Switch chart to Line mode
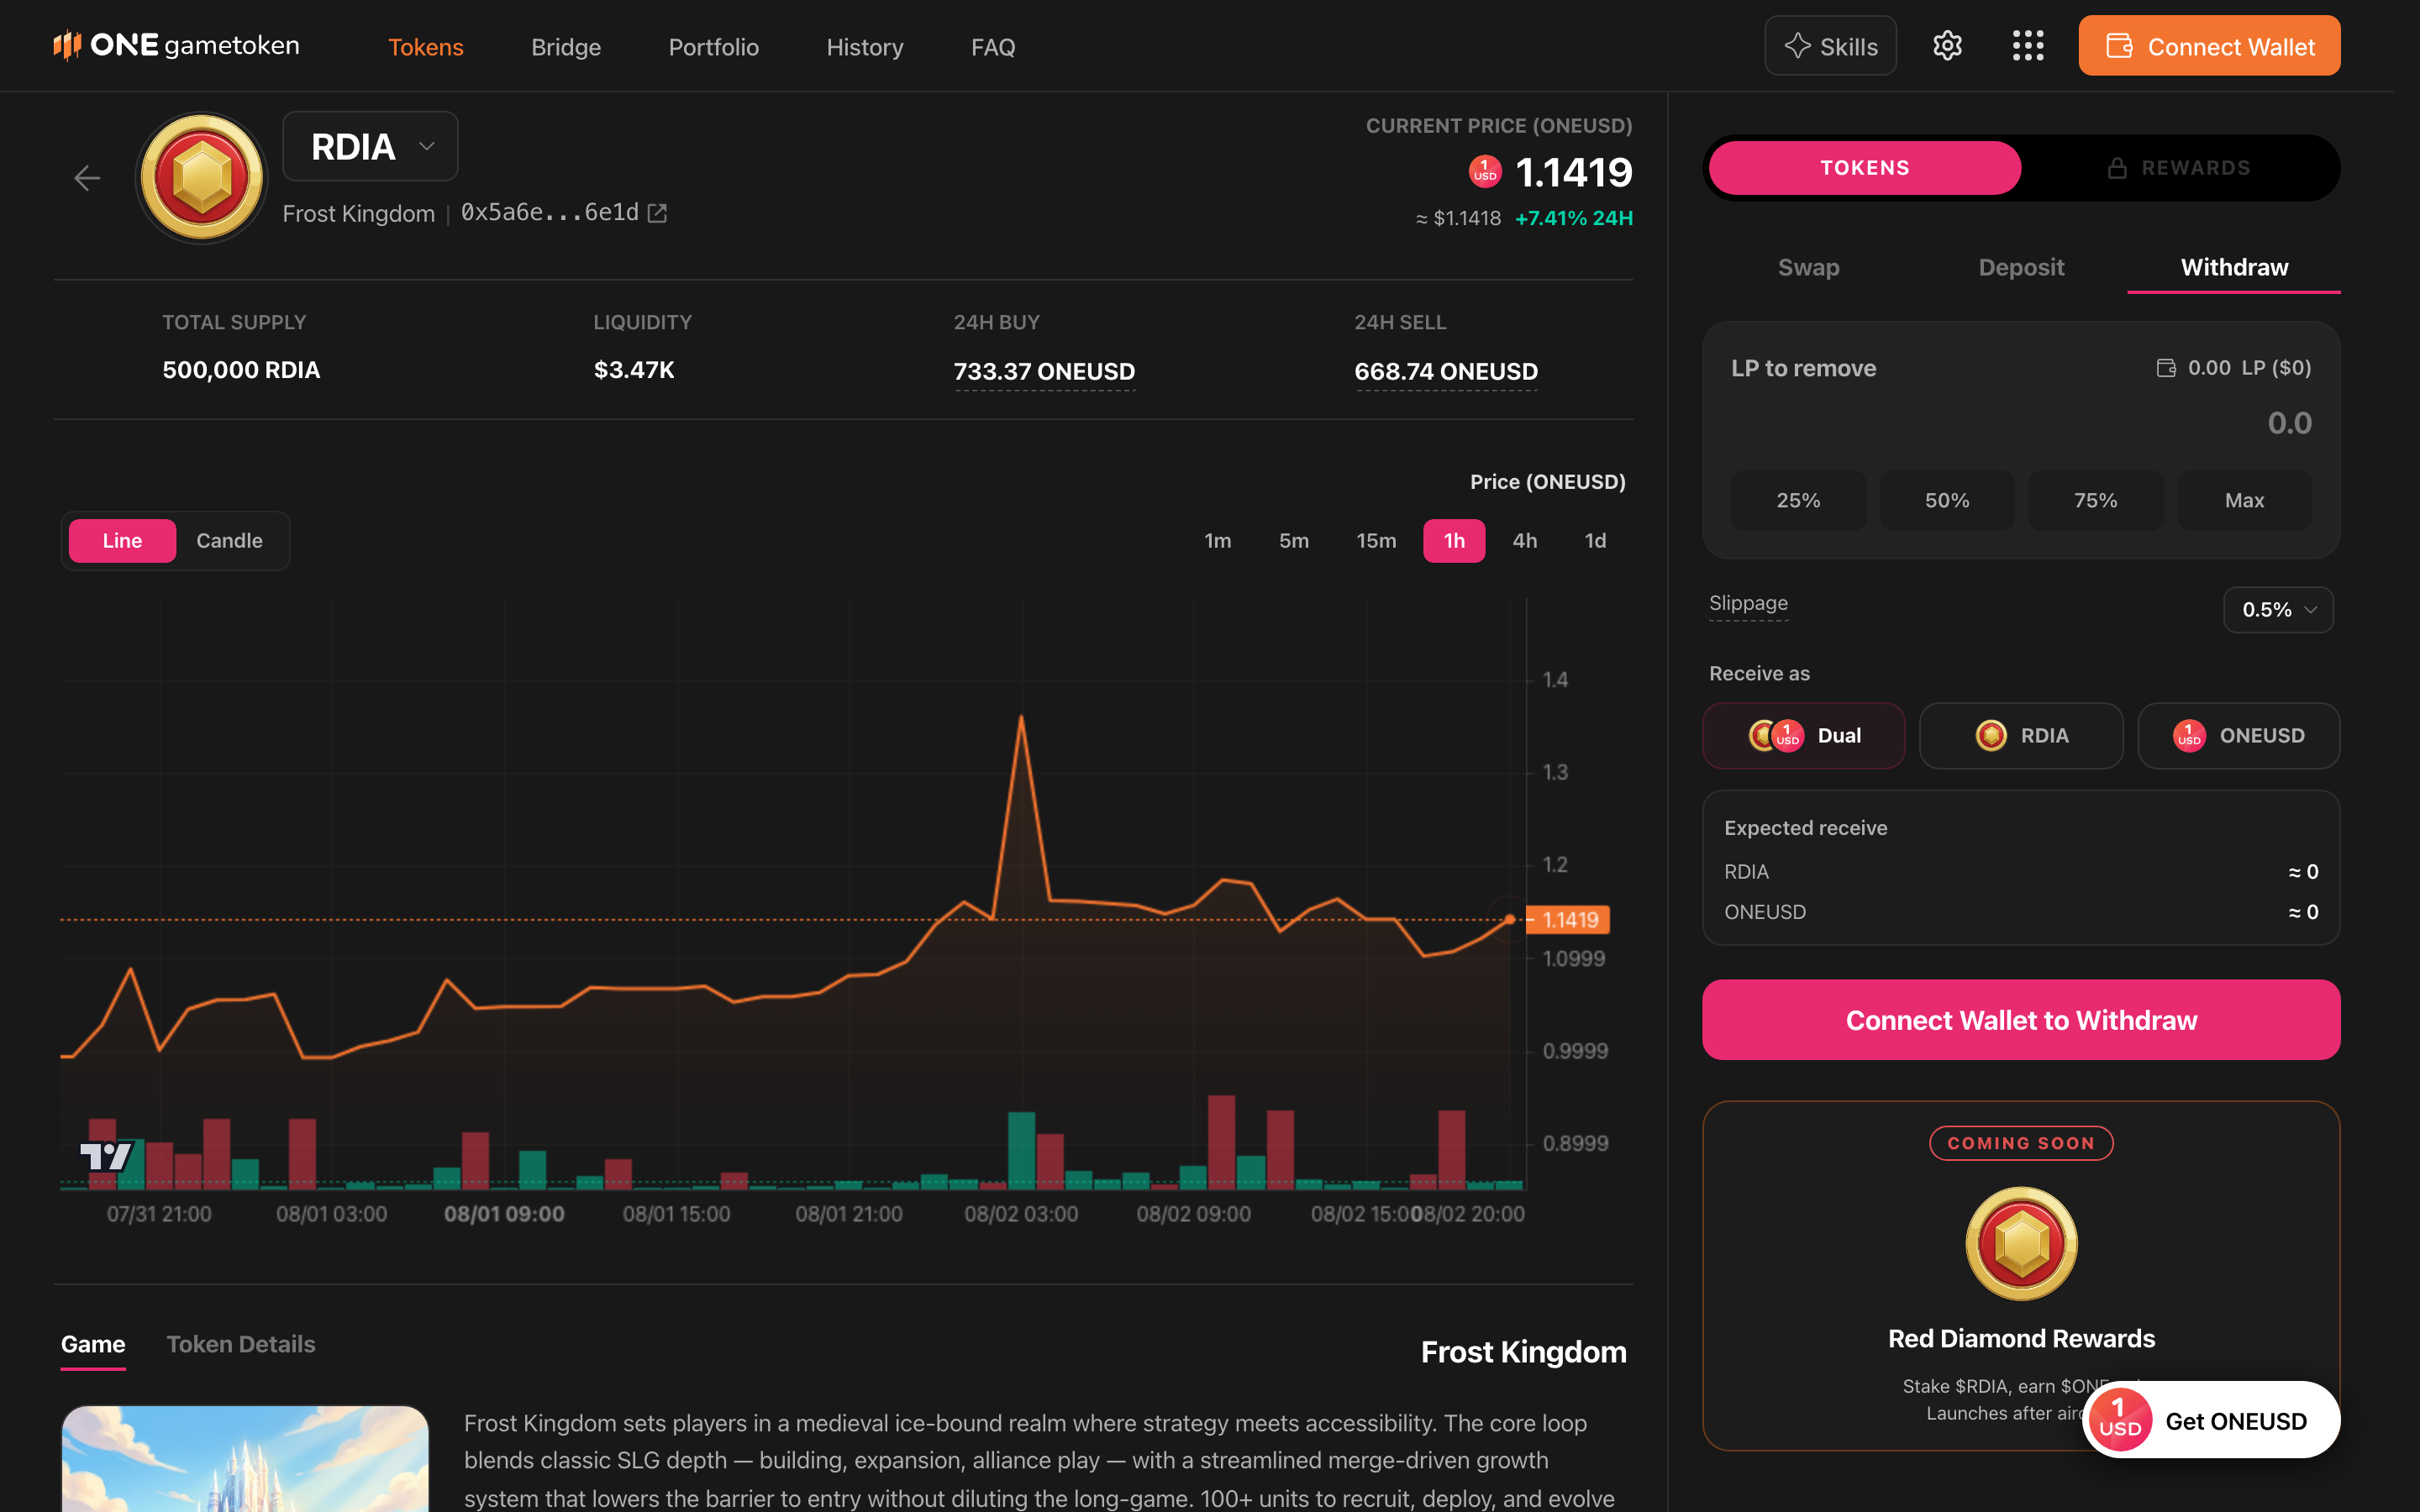 [122, 541]
